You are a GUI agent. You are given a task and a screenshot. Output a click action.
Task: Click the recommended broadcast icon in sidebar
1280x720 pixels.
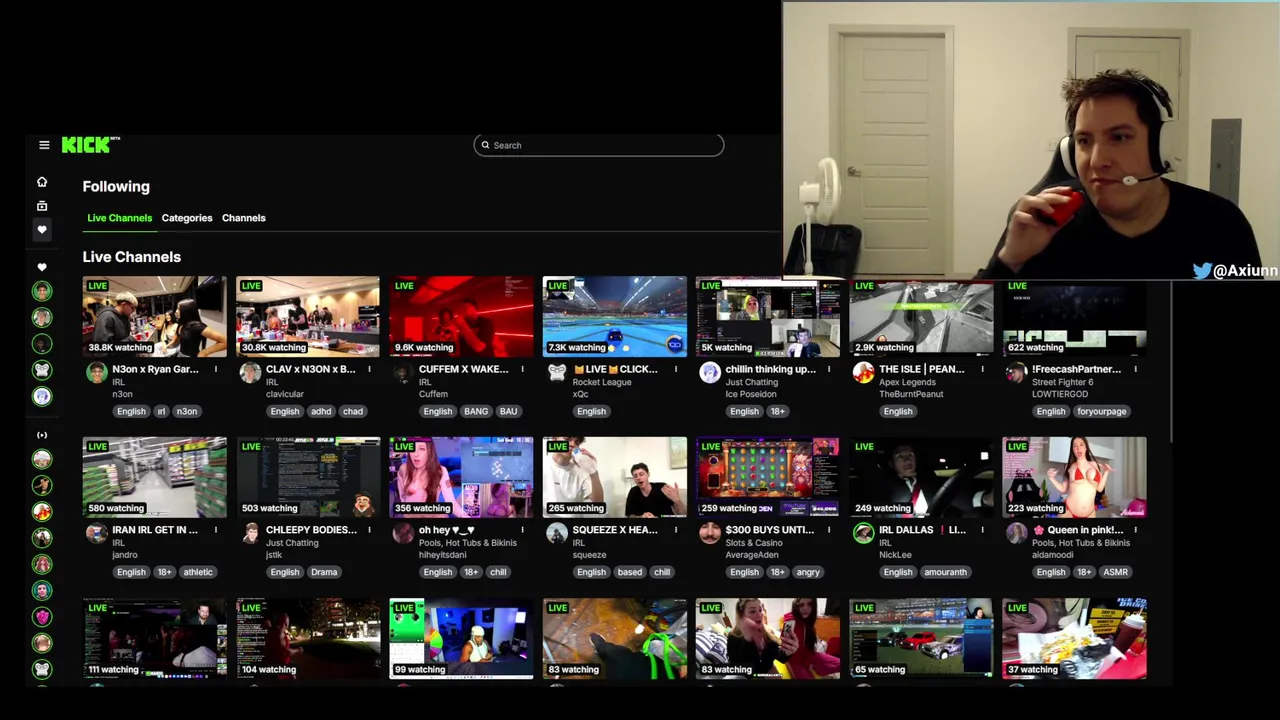(42, 435)
